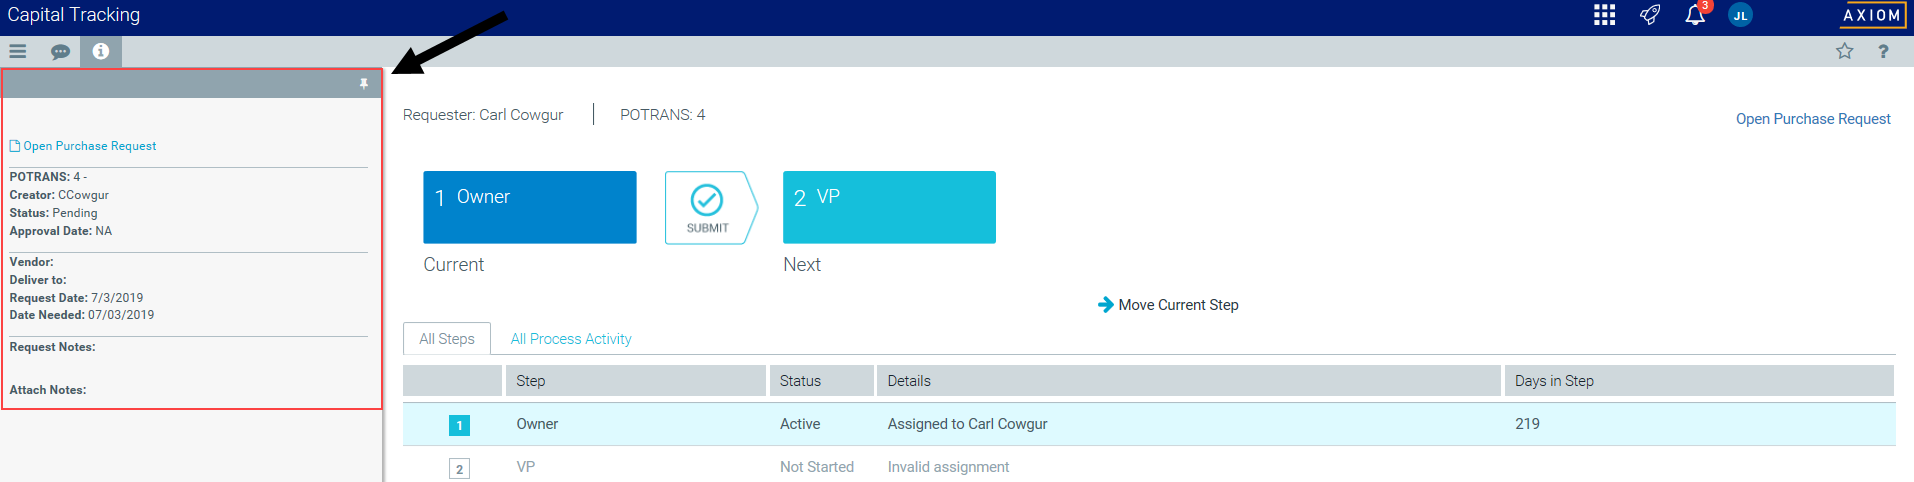The height and width of the screenshot is (482, 1914).
Task: Select the Owner row in steps table
Action: pyautogui.click(x=537, y=424)
